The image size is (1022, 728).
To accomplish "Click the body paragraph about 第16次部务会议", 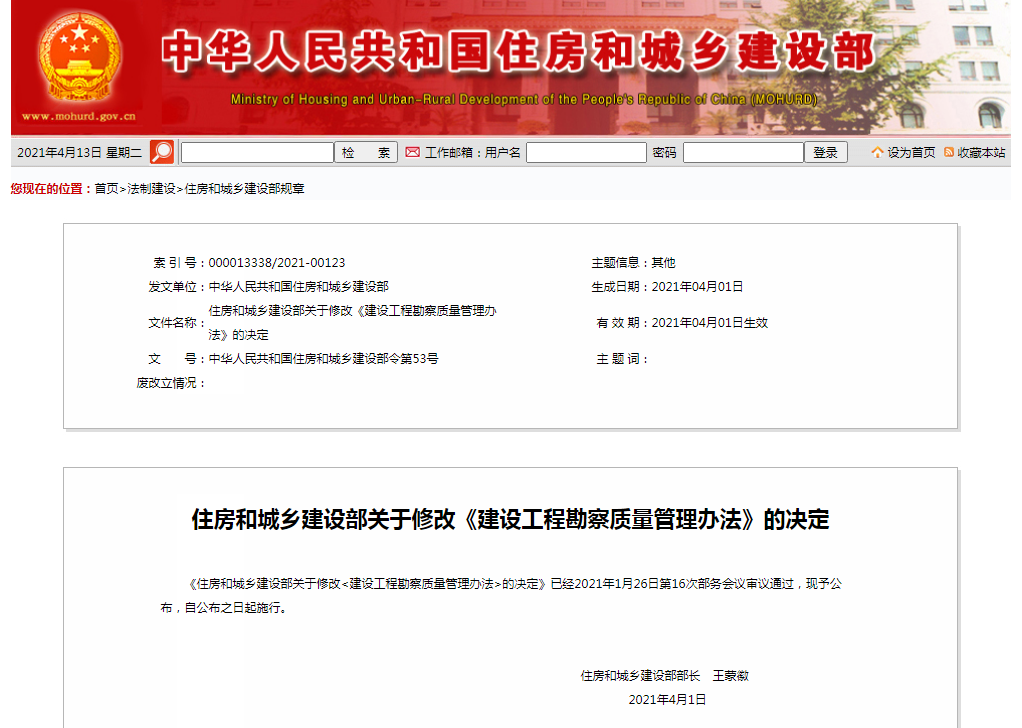I will pos(501,595).
